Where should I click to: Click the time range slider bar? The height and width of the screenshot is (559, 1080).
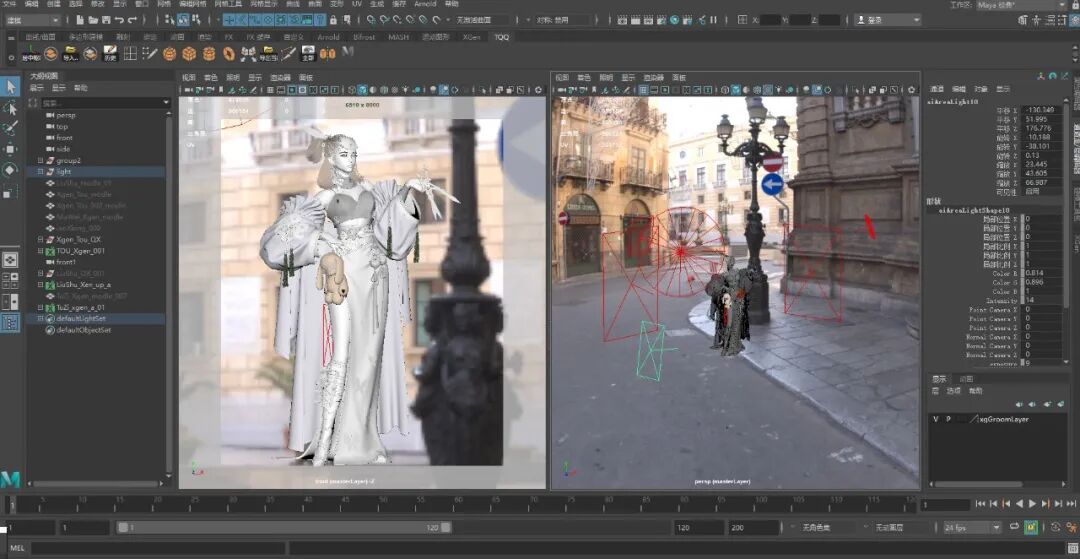point(285,527)
